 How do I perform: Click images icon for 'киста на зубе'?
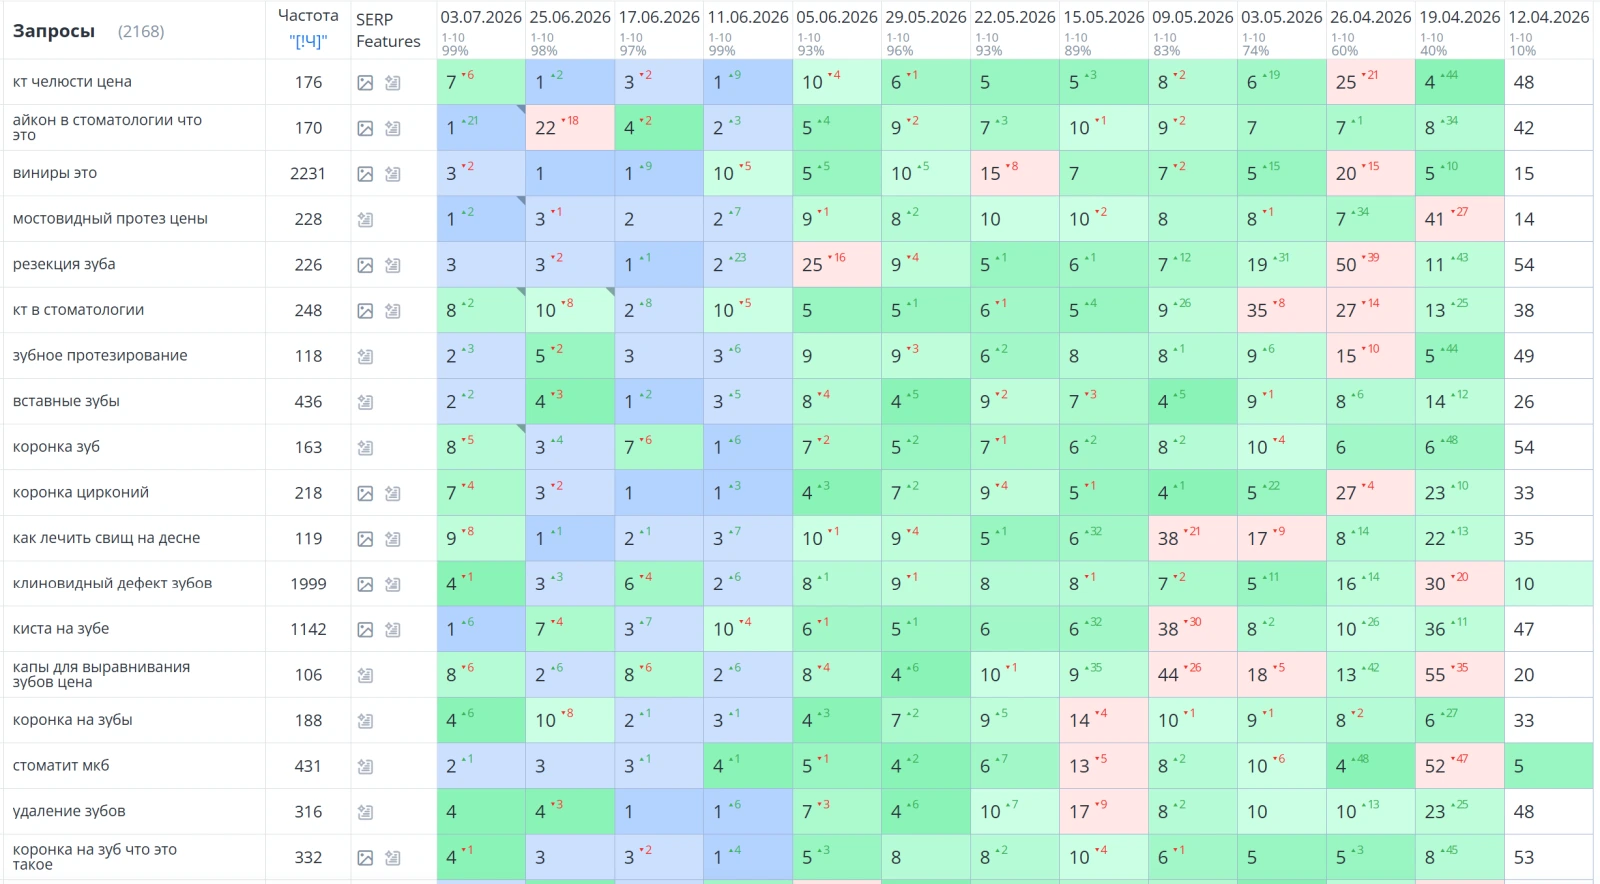[x=365, y=630]
